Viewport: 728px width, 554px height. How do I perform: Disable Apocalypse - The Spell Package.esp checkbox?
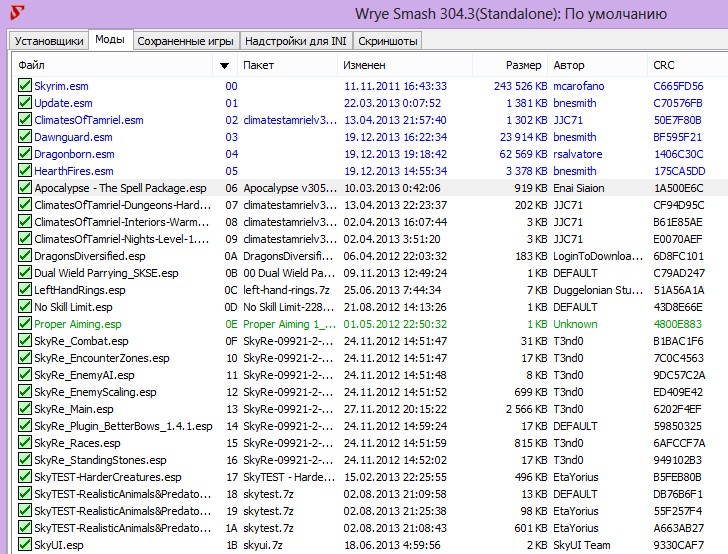tap(25, 188)
